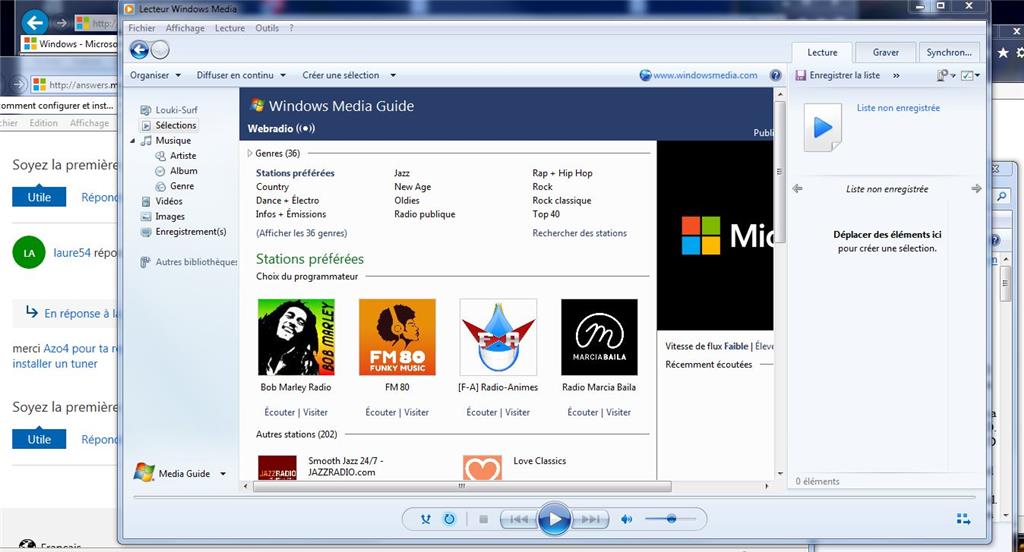Switch to the Graver tab
Image resolution: width=1024 pixels, height=552 pixels.
(886, 52)
